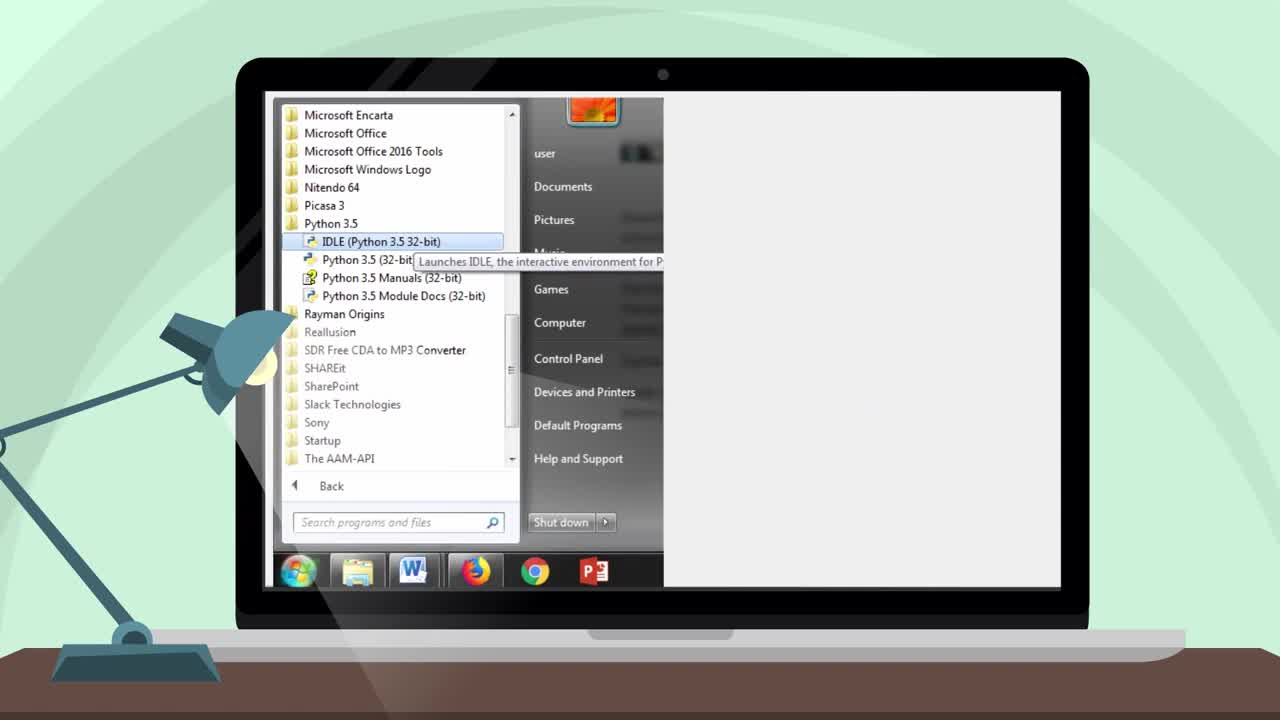Click the Sony folder icon

click(292, 422)
